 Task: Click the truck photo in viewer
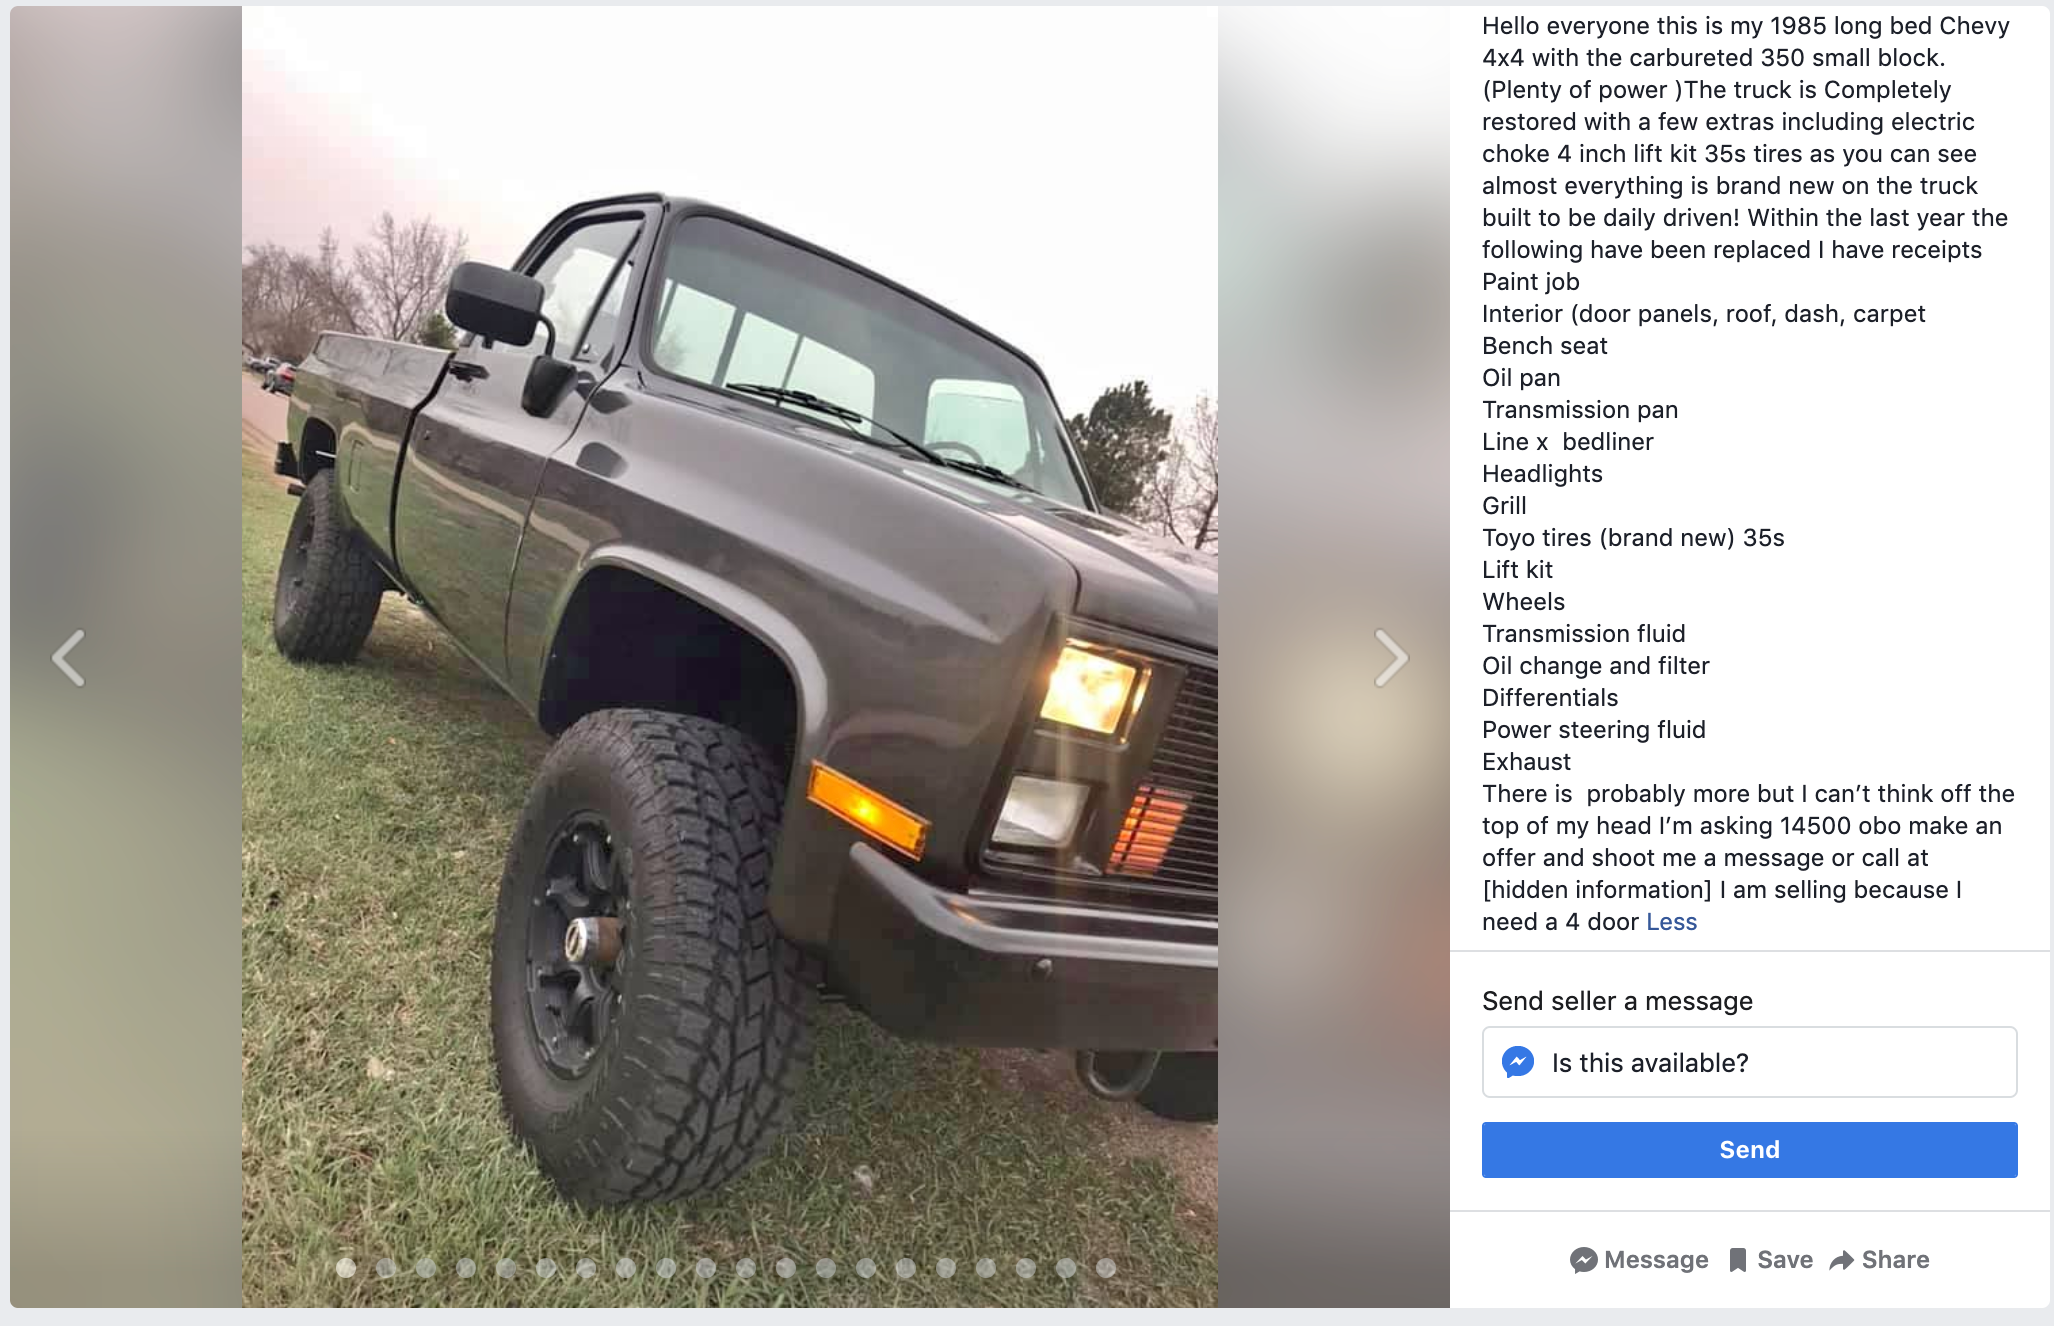tap(730, 657)
